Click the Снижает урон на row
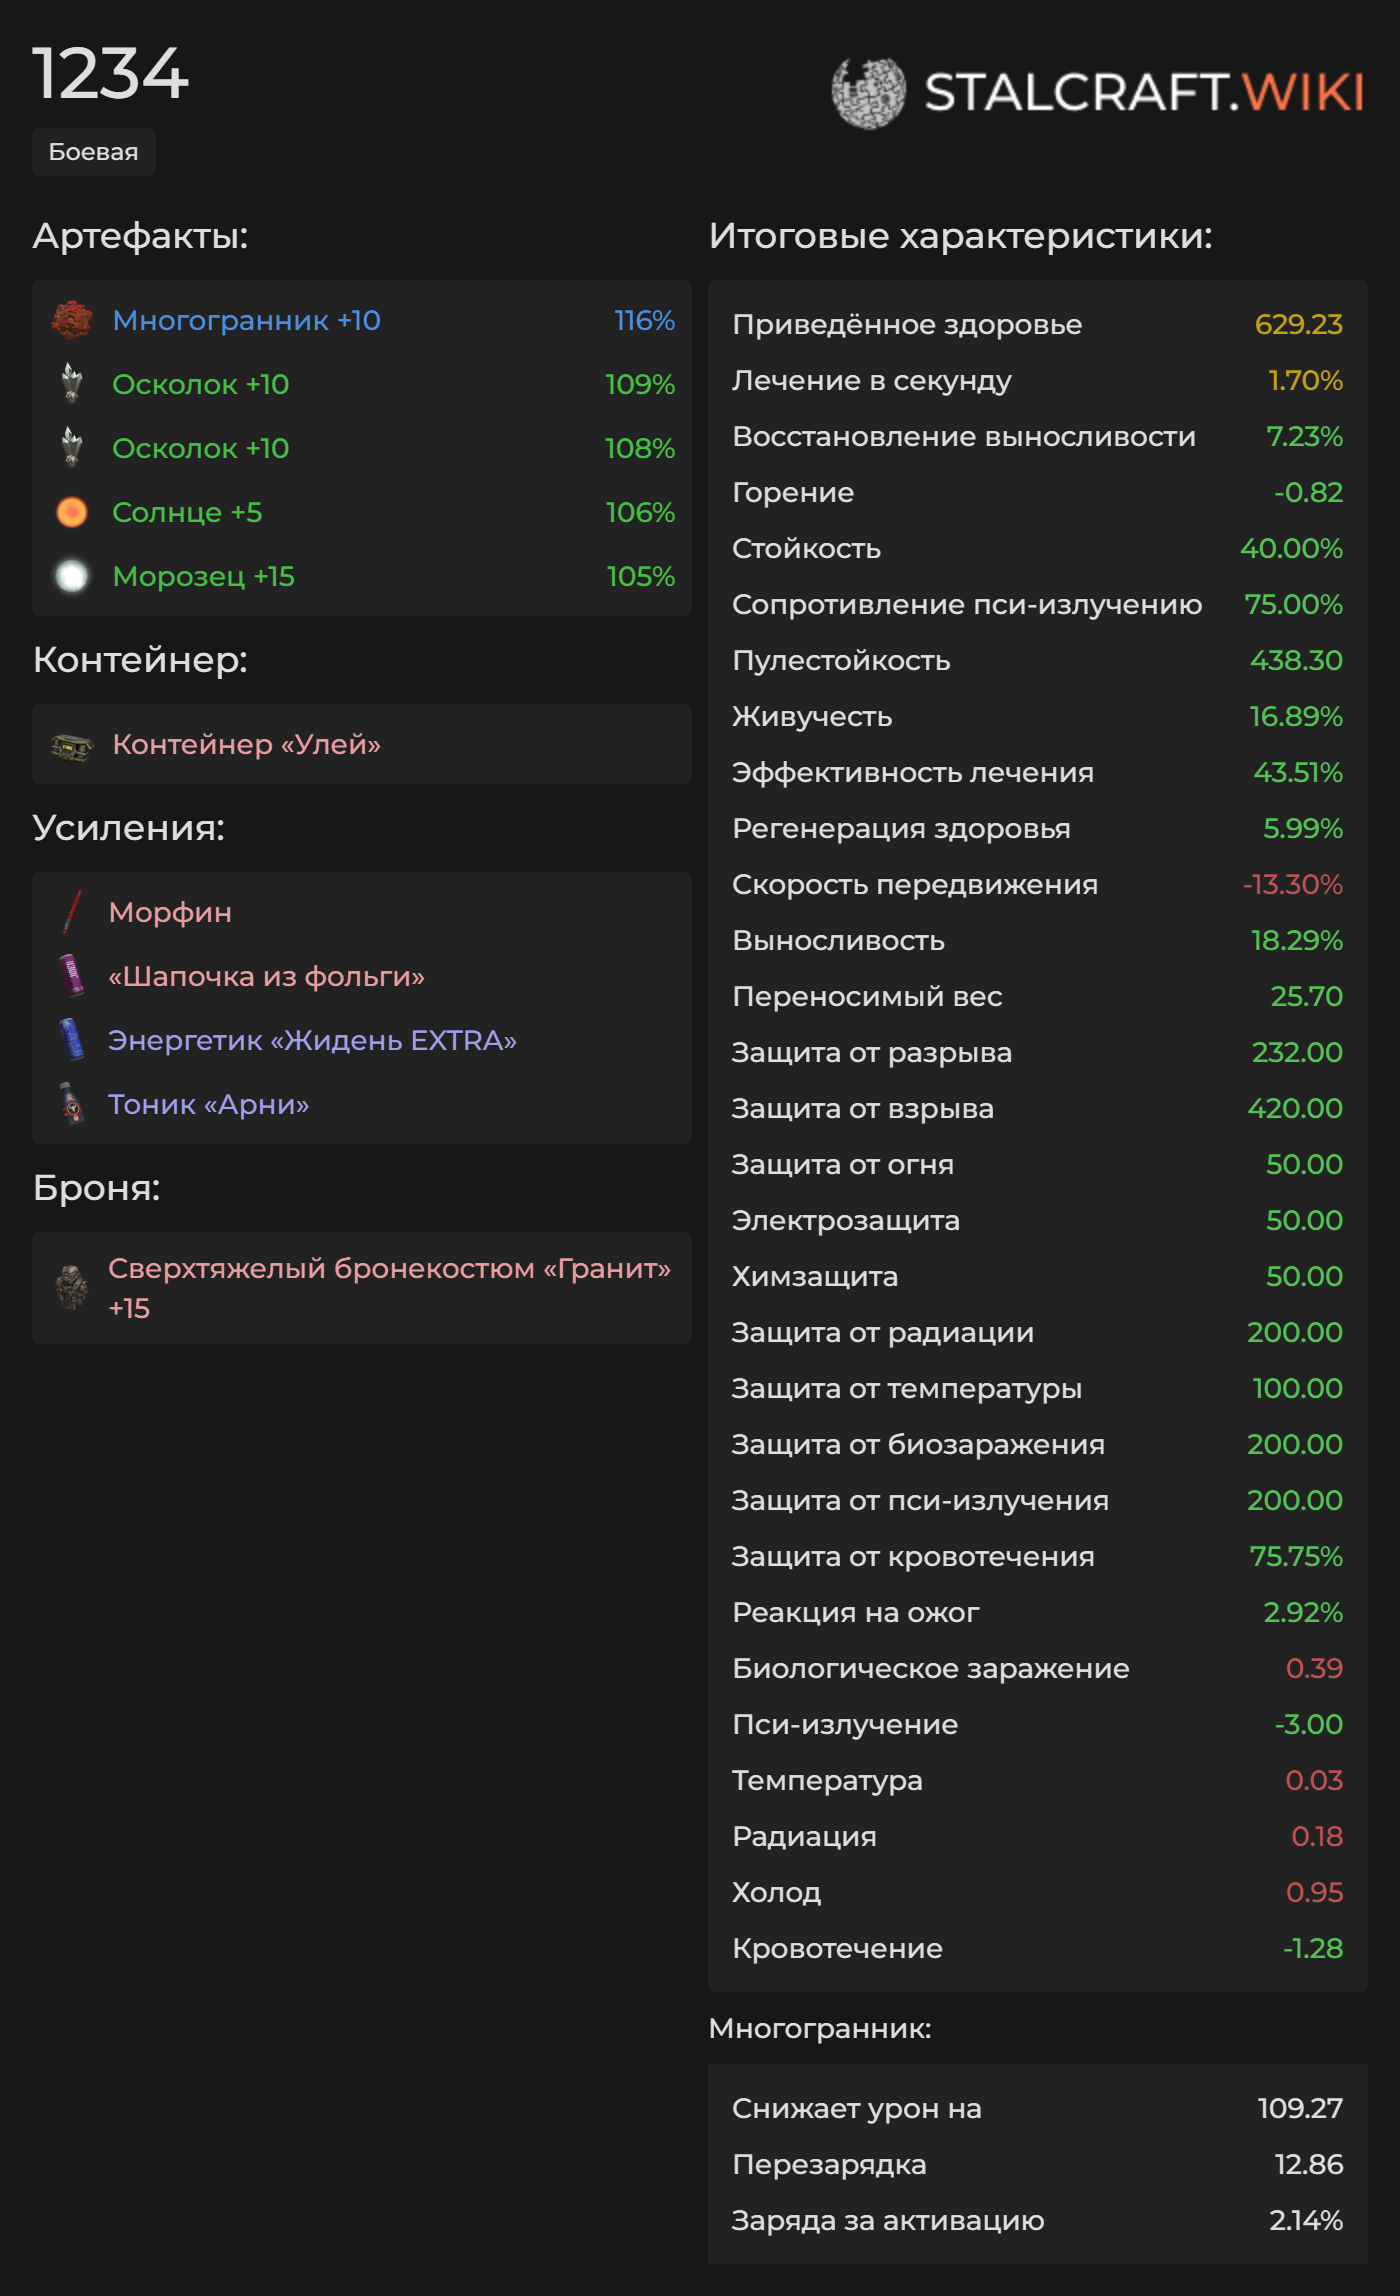Viewport: 1400px width, 2296px height. point(1038,2108)
